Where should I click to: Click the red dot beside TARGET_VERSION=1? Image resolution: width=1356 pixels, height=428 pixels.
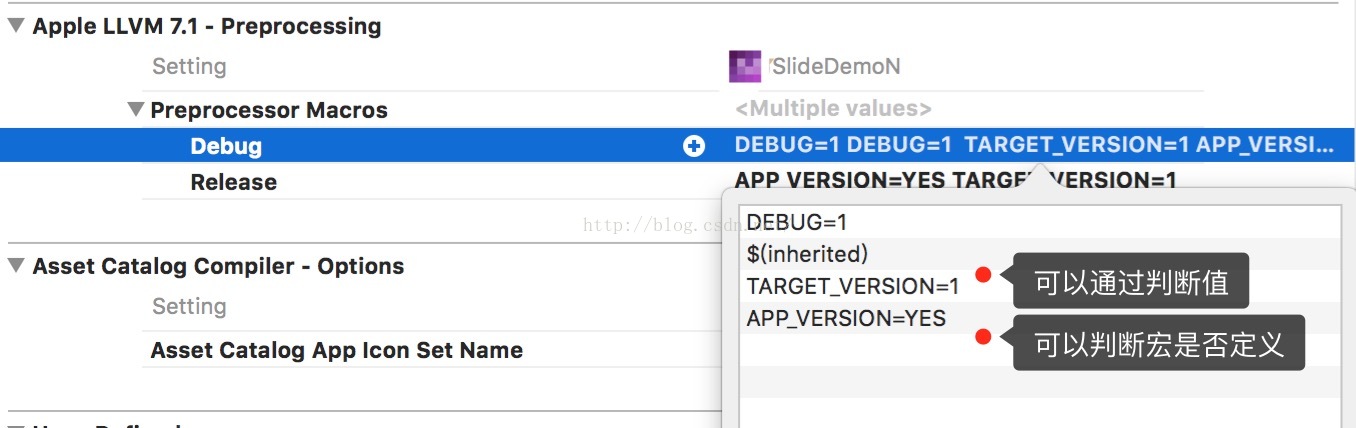click(x=983, y=275)
